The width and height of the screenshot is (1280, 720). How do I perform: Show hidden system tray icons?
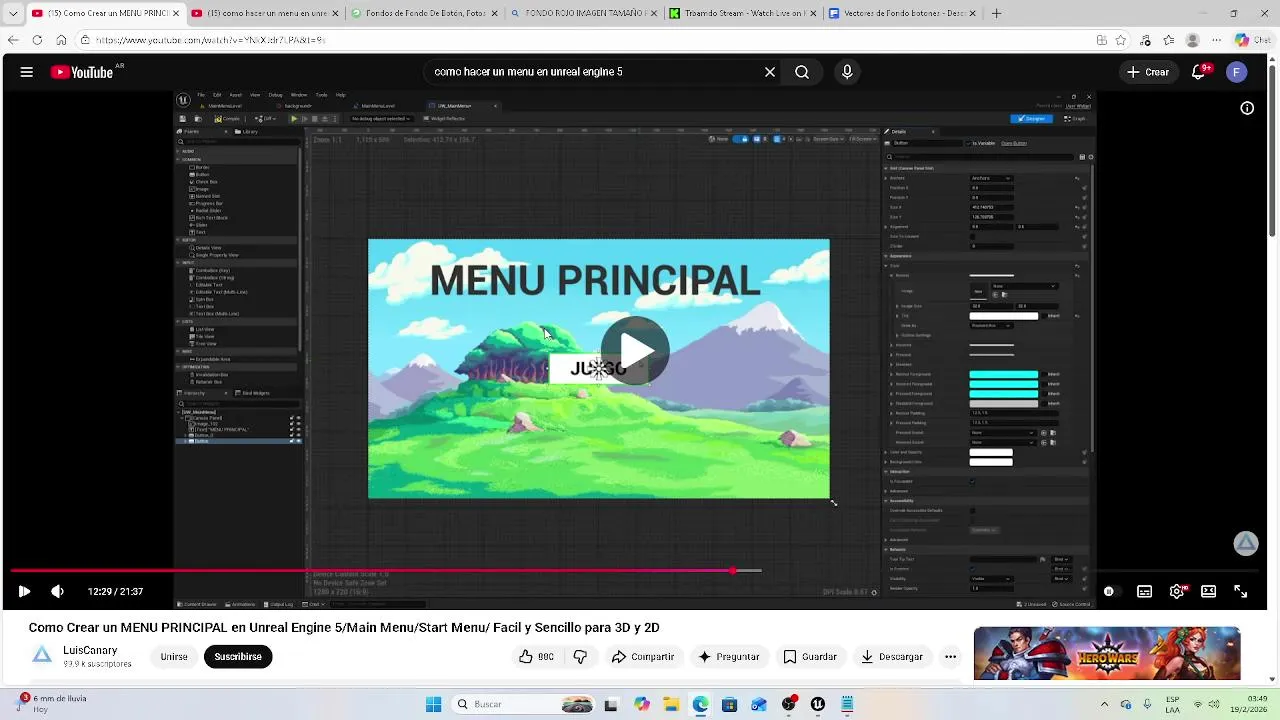pos(1104,704)
